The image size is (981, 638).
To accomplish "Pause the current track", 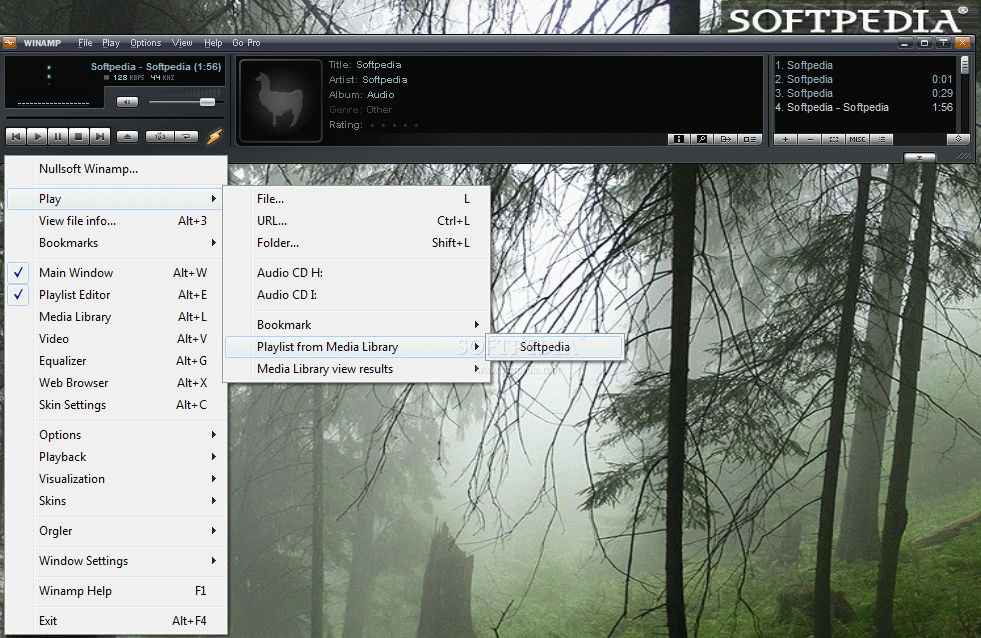I will (58, 136).
